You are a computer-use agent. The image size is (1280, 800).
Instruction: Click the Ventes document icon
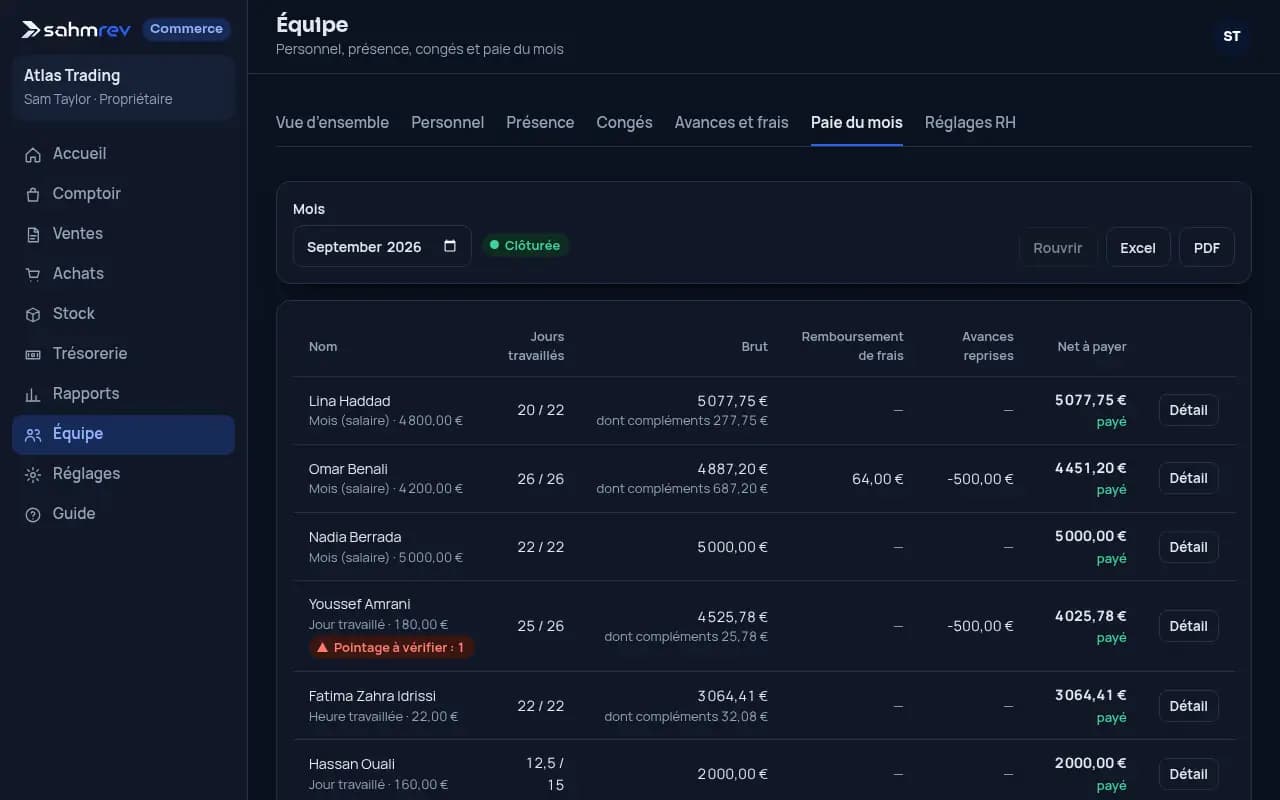click(33, 234)
